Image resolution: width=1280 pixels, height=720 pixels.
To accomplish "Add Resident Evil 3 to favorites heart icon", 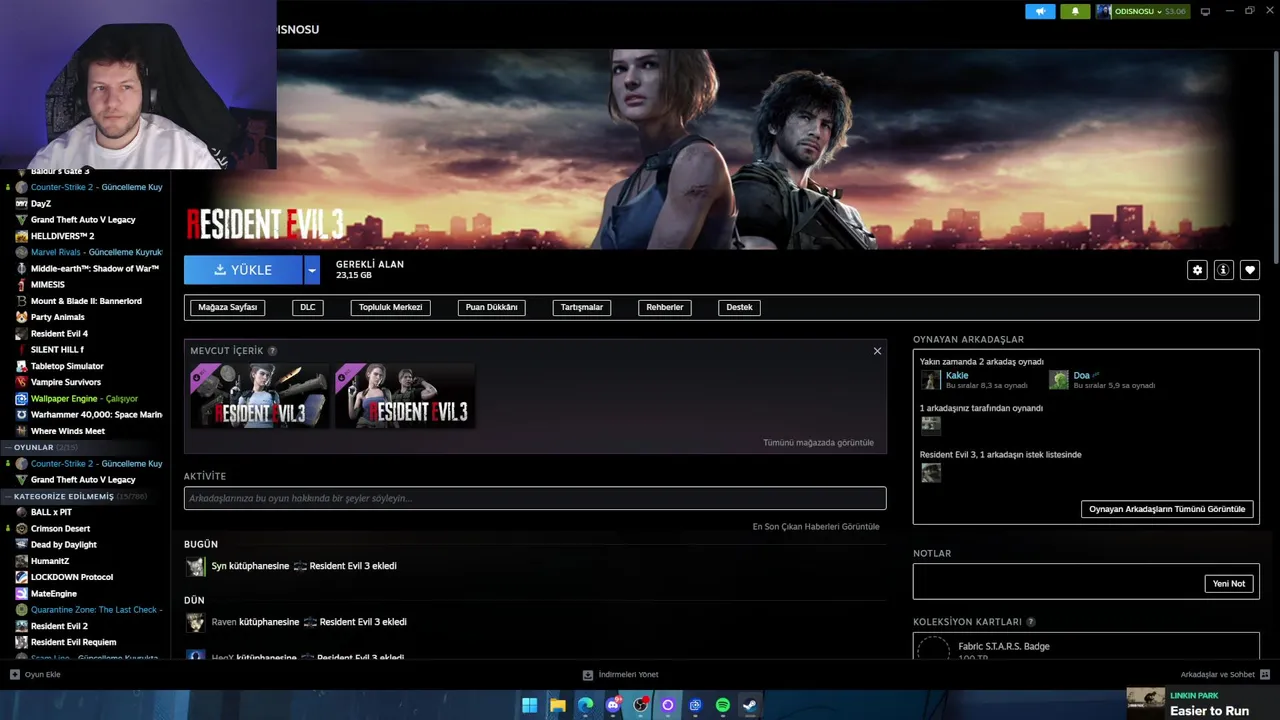I will click(x=1249, y=270).
